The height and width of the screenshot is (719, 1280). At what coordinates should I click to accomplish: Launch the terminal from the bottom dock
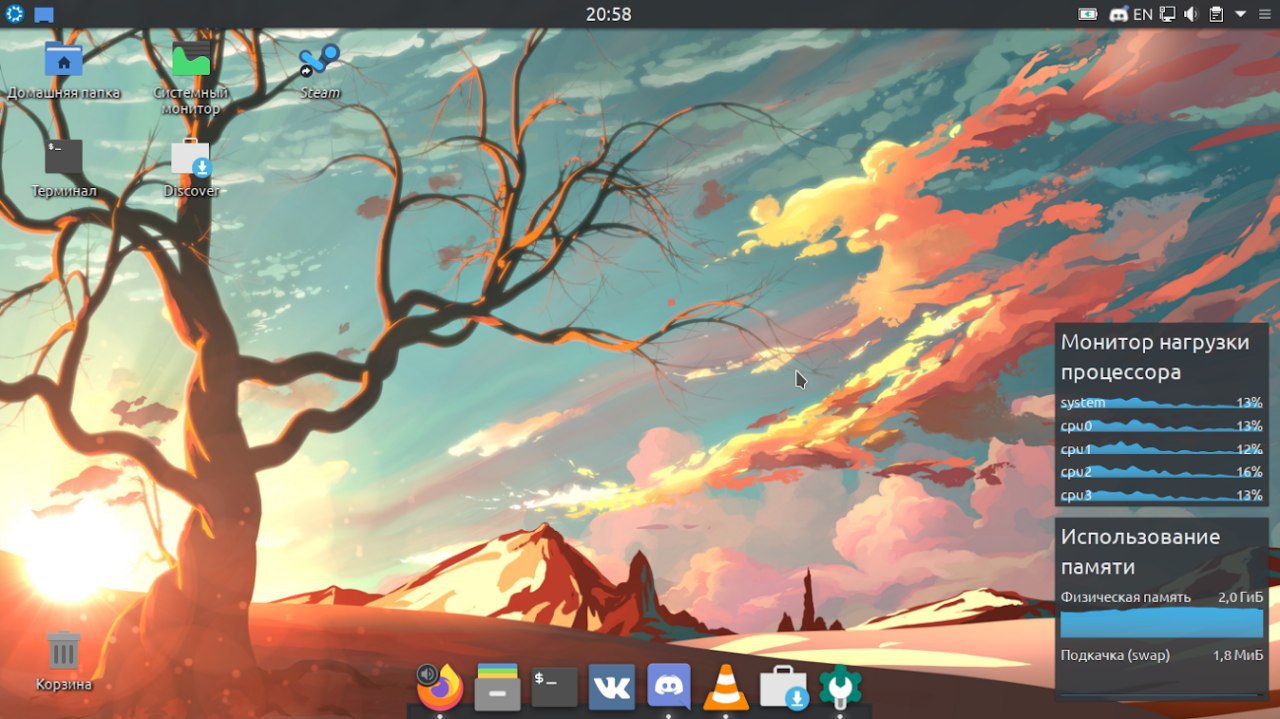click(x=555, y=688)
